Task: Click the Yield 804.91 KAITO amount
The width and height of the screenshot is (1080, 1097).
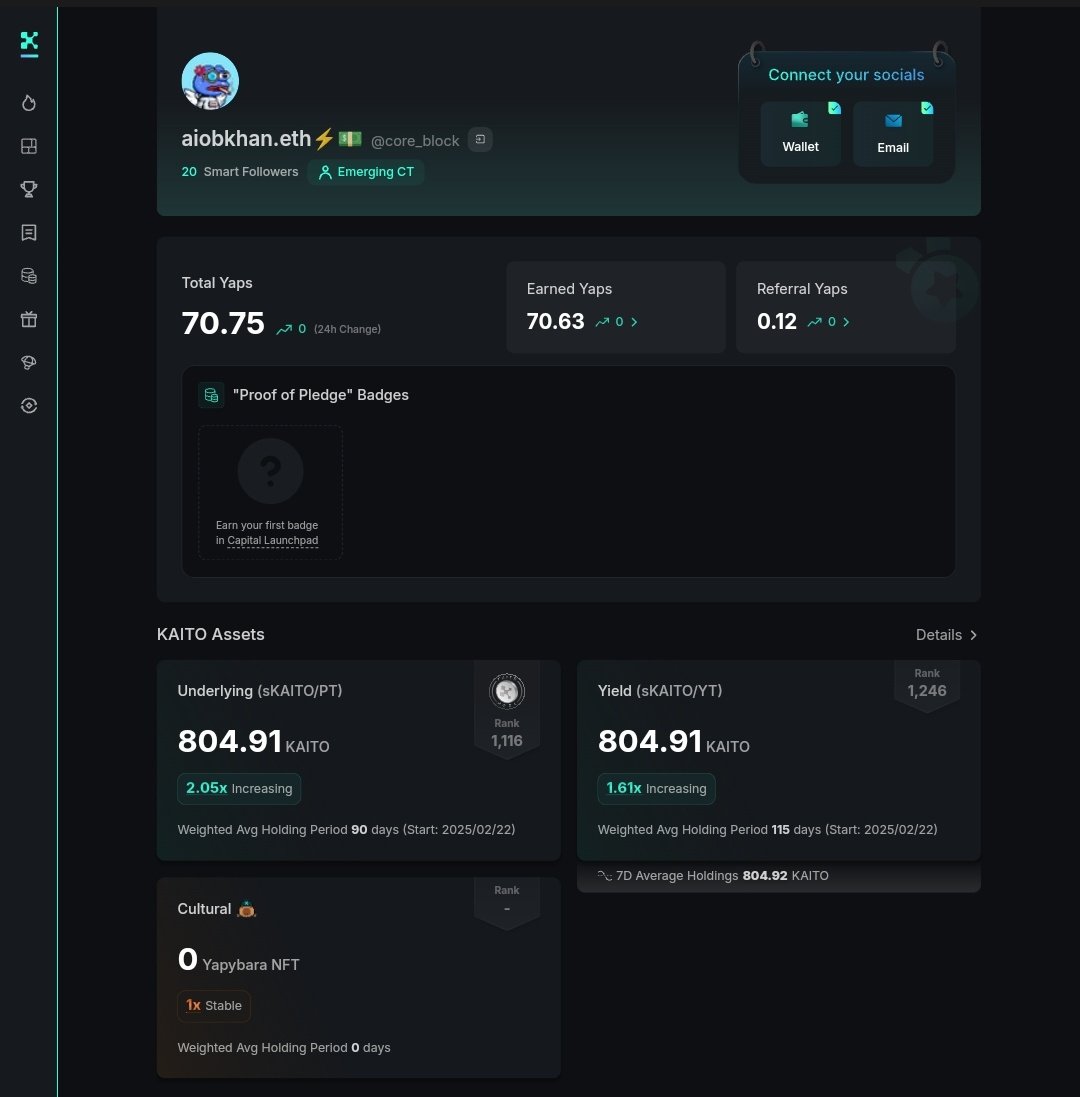Action: click(674, 742)
